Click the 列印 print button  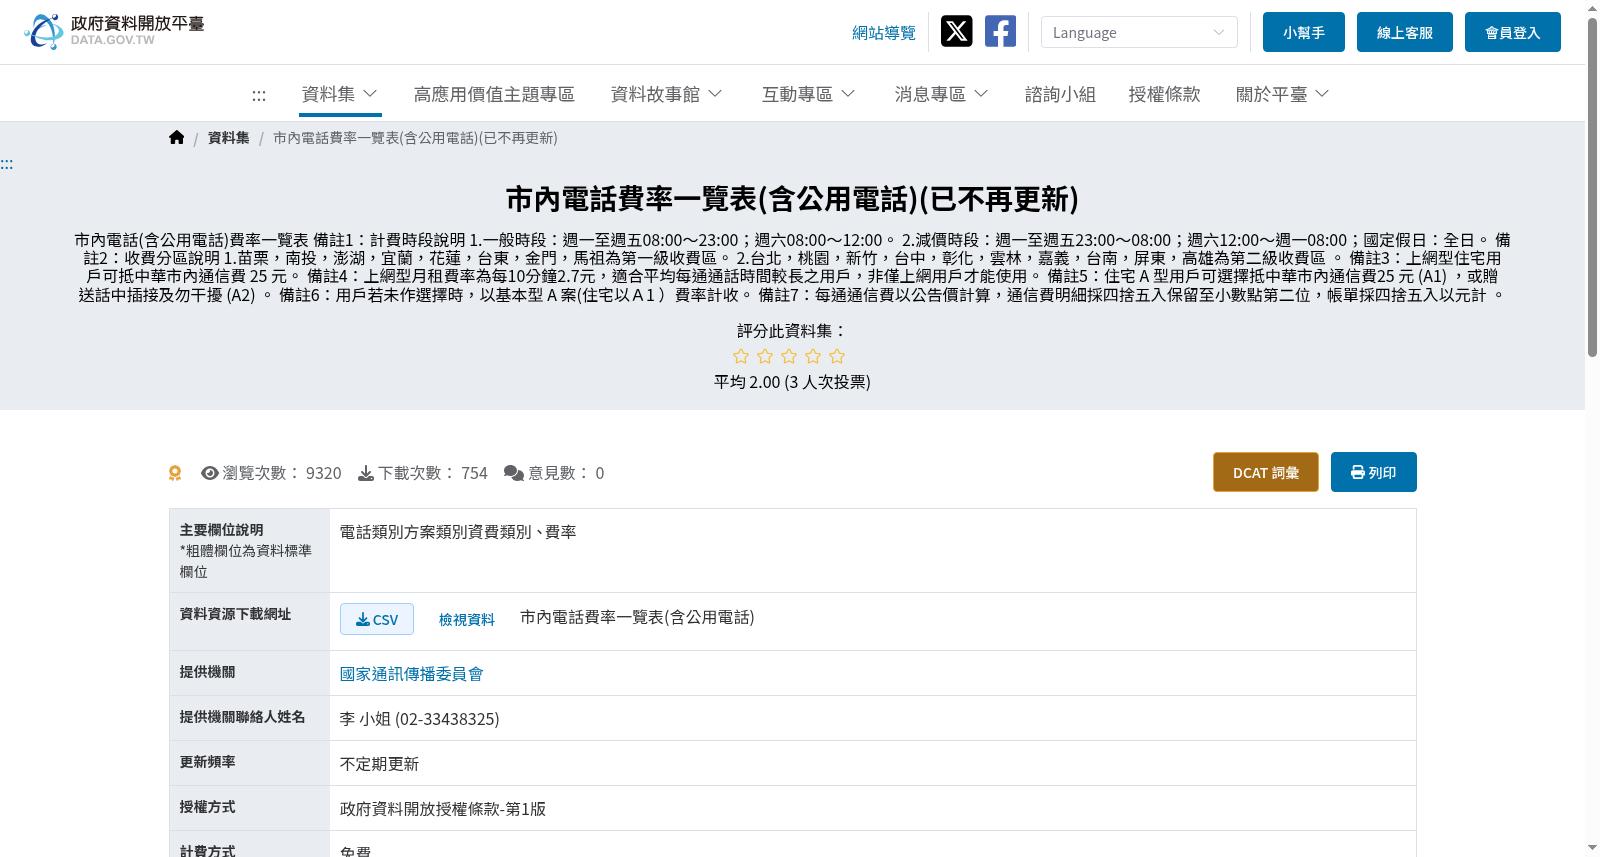click(1374, 472)
